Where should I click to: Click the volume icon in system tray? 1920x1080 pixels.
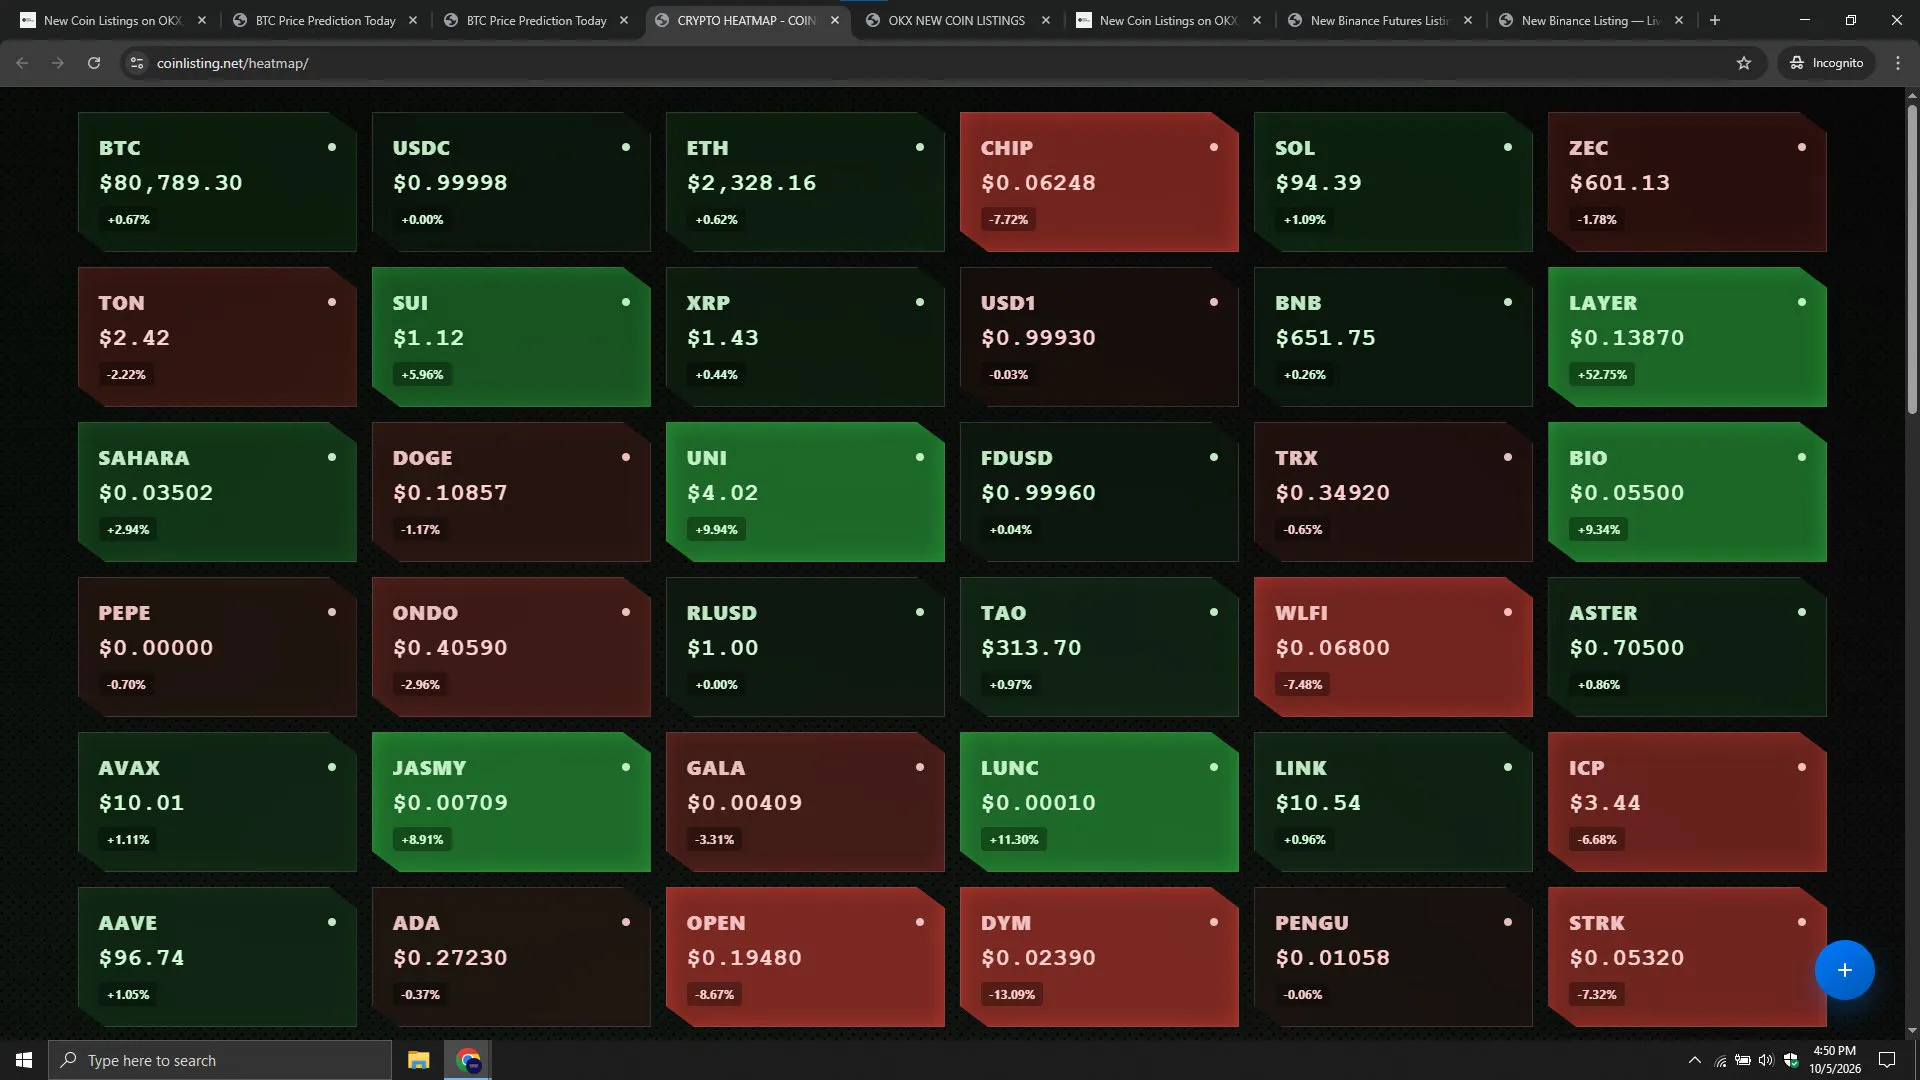click(1766, 1060)
